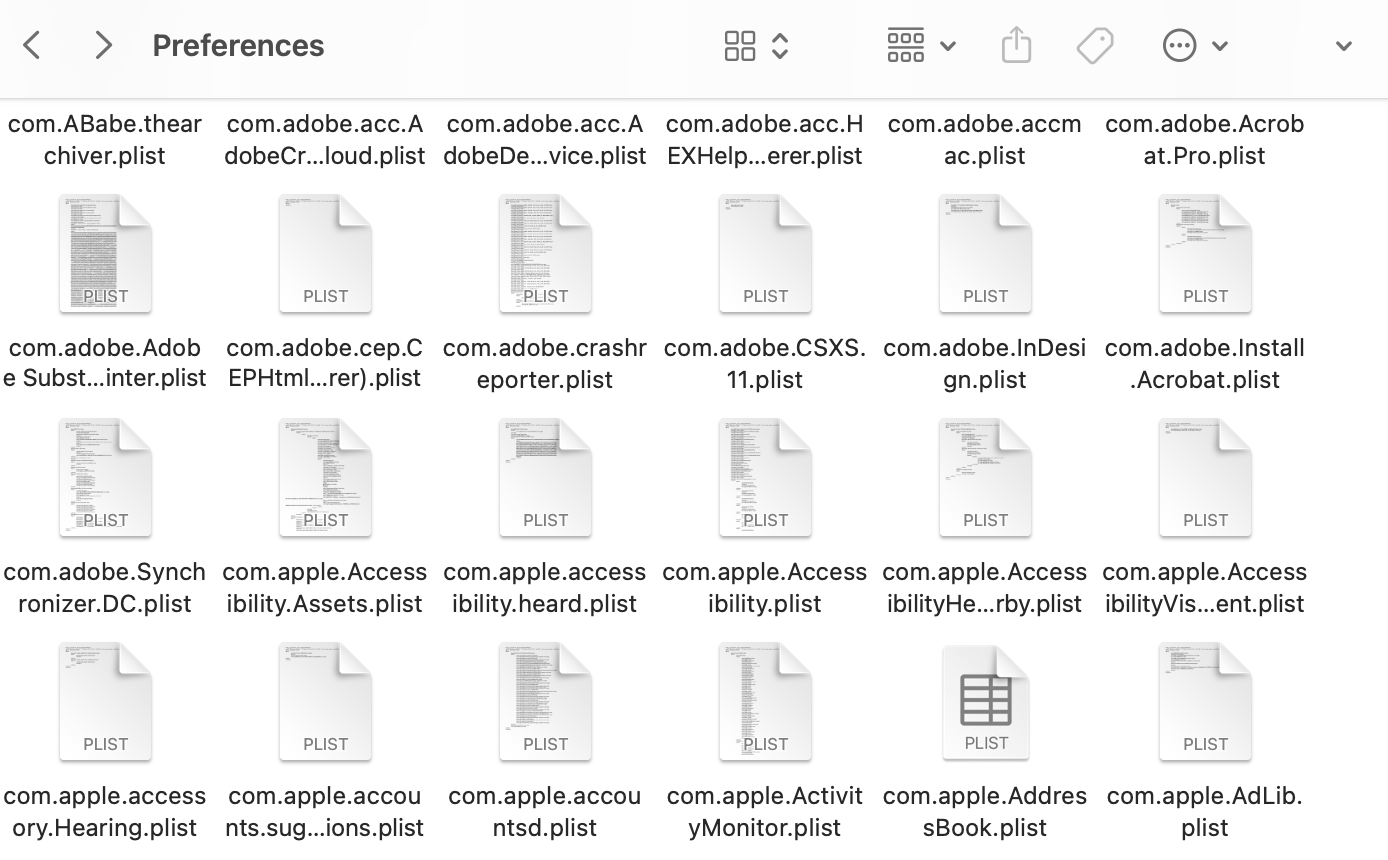Navigate back using the Back arrow

click(31, 45)
